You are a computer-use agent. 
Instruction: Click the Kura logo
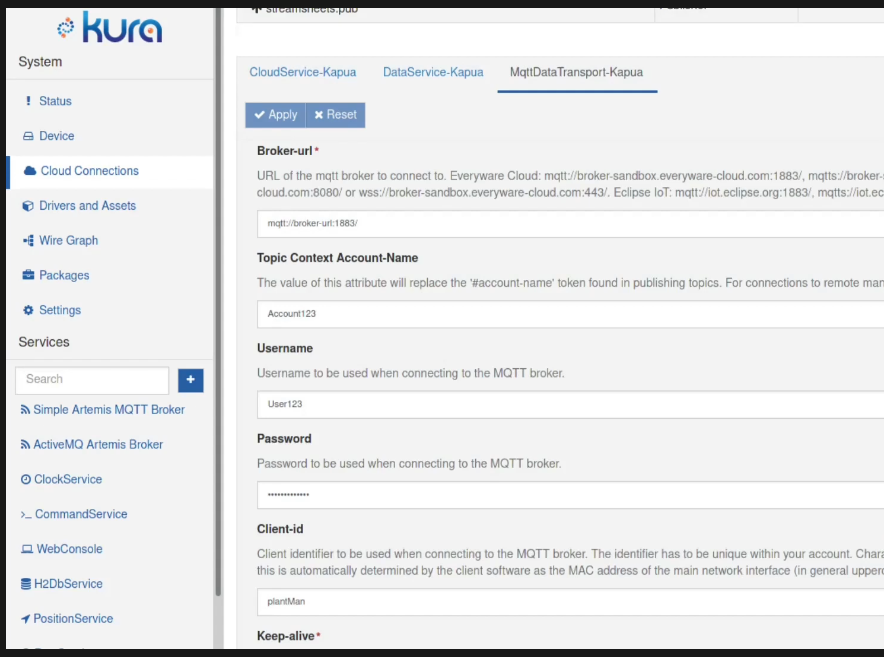click(x=110, y=27)
